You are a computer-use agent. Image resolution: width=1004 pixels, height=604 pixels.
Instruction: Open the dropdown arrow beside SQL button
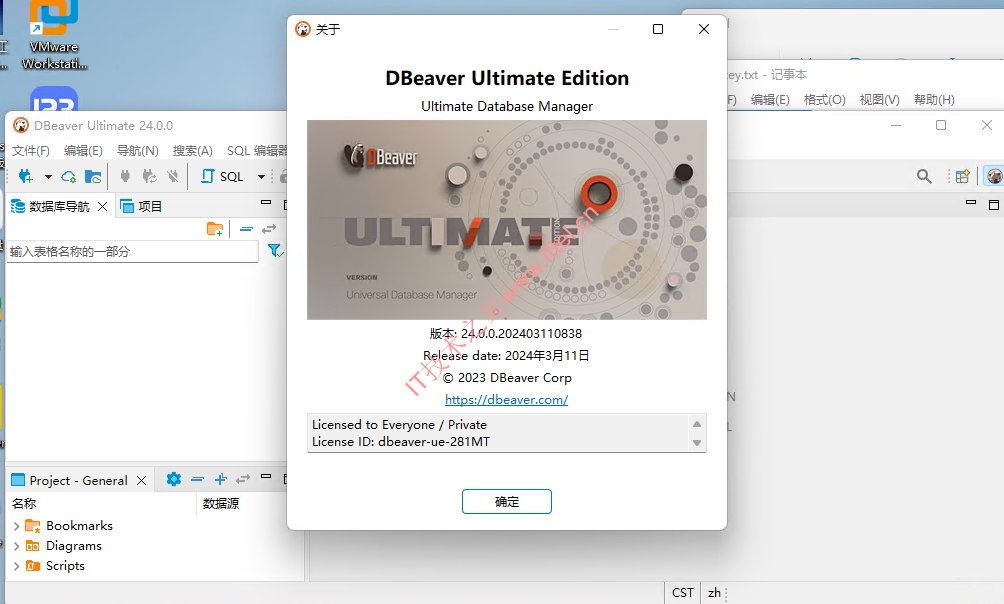261,177
